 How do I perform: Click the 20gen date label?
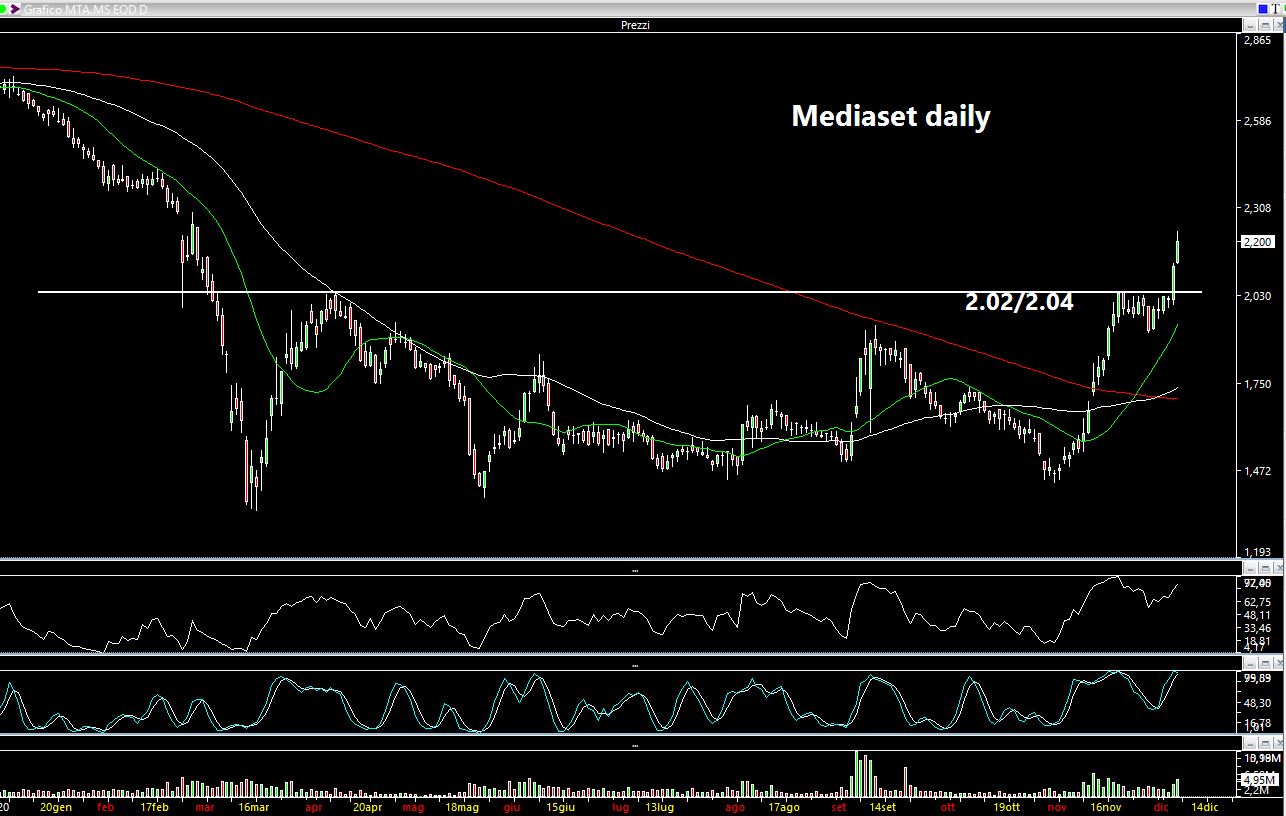coord(56,807)
